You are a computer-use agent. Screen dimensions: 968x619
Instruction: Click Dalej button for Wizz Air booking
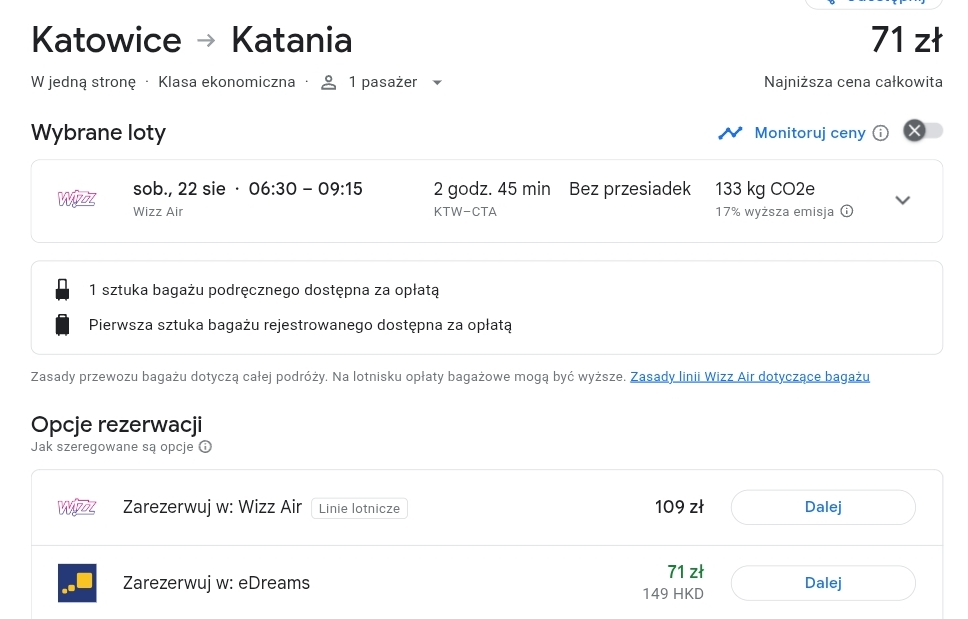click(x=823, y=507)
